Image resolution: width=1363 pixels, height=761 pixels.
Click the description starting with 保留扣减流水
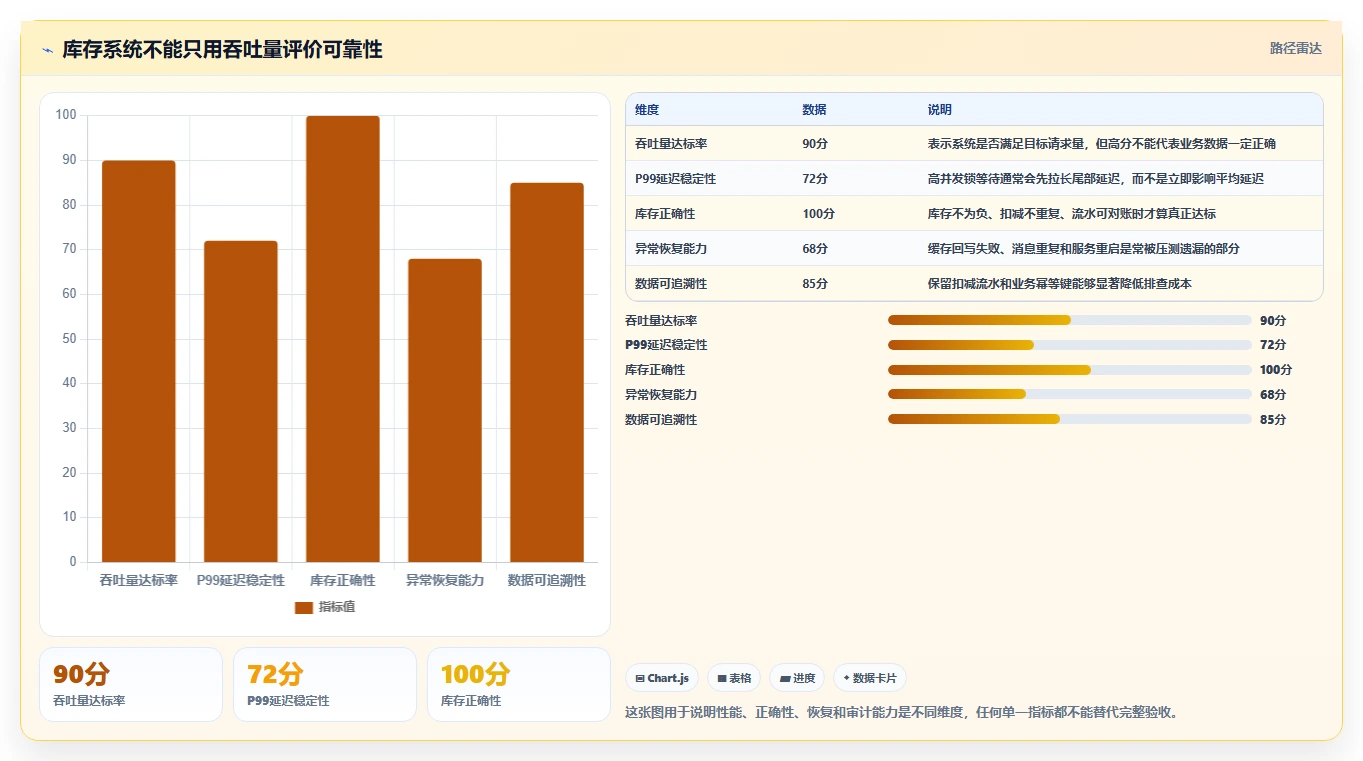coord(1060,284)
